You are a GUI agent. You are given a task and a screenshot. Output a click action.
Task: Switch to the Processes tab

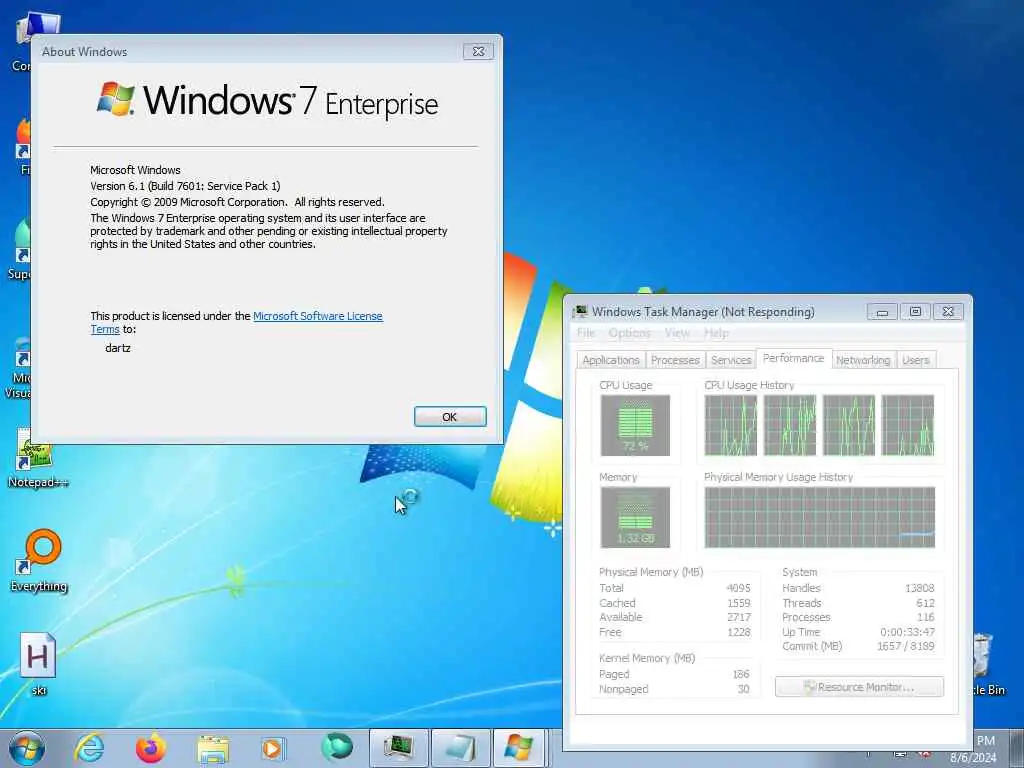tap(675, 360)
